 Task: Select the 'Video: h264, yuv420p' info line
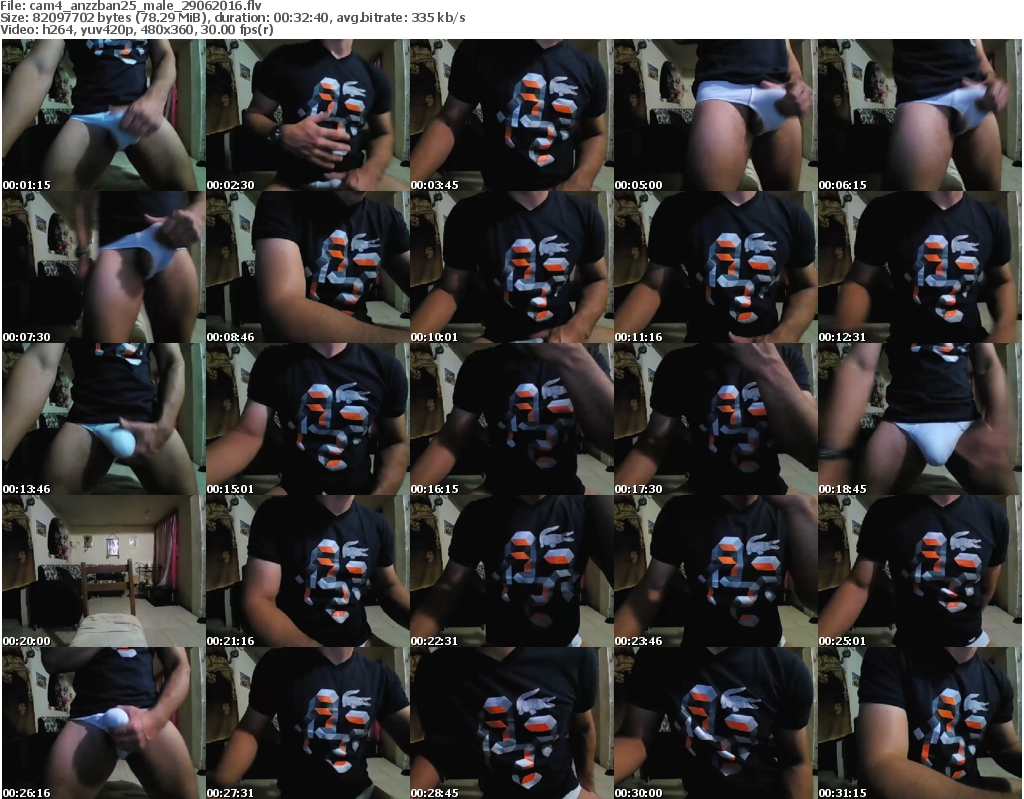coord(136,29)
